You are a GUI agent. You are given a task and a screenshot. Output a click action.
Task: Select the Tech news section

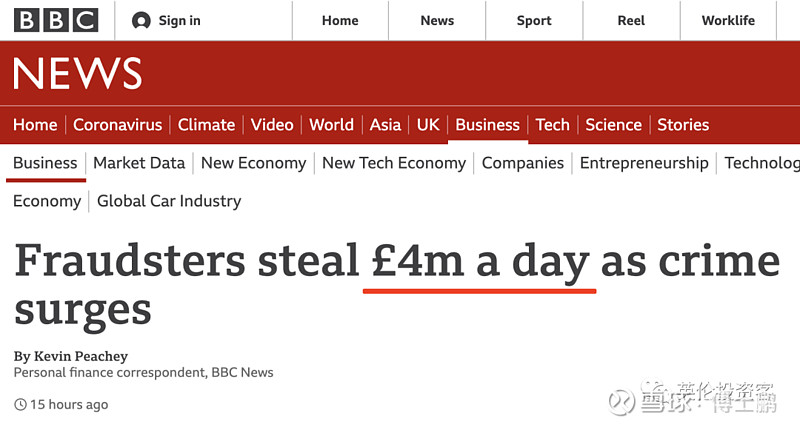(x=552, y=125)
